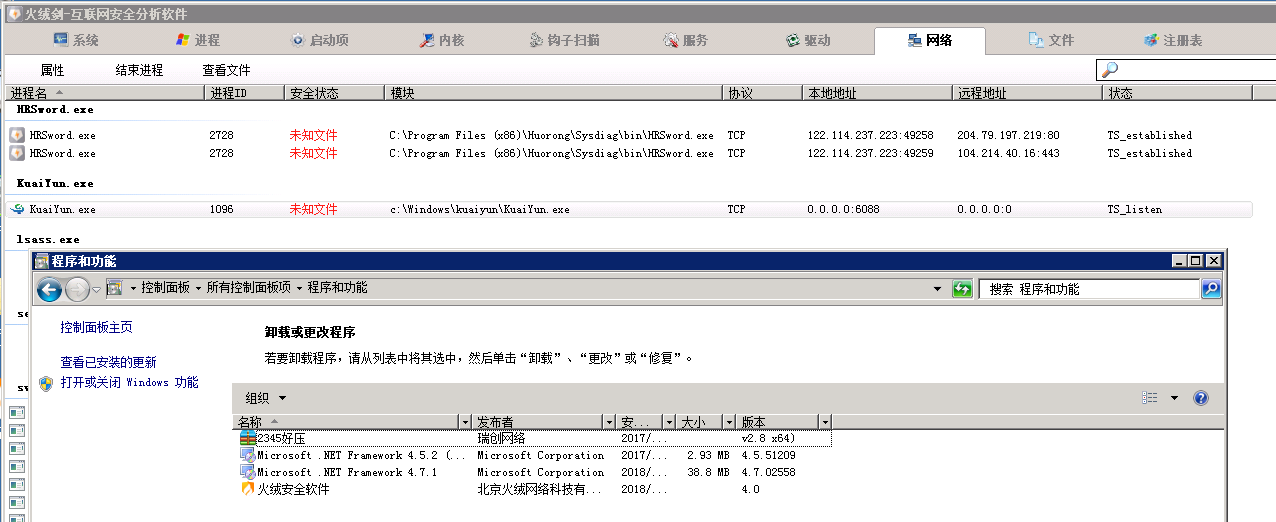Click the lsass.exe group header

point(48,240)
